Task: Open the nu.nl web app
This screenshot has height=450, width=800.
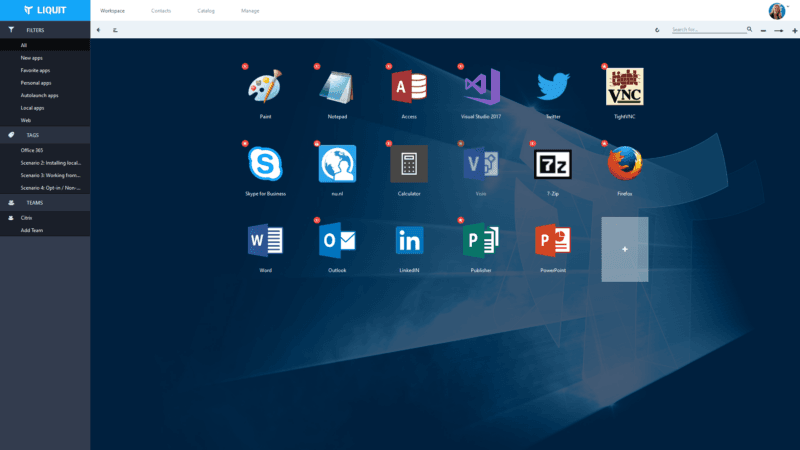Action: point(337,164)
